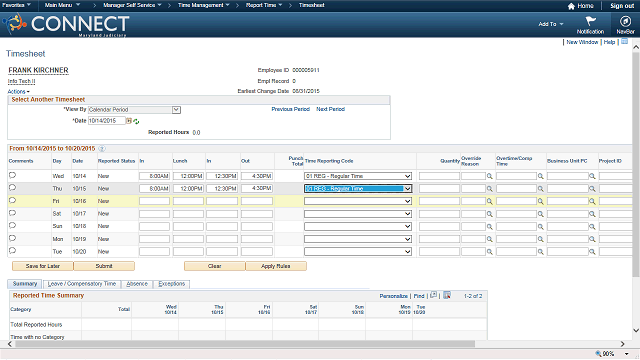Go to Home via house icon
This screenshot has height=360, width=640.
[571, 6]
